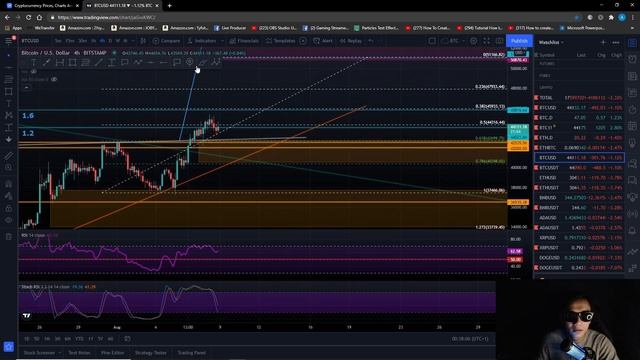
Task: Click go-to-date calendar icon
Action: [x=127, y=339]
